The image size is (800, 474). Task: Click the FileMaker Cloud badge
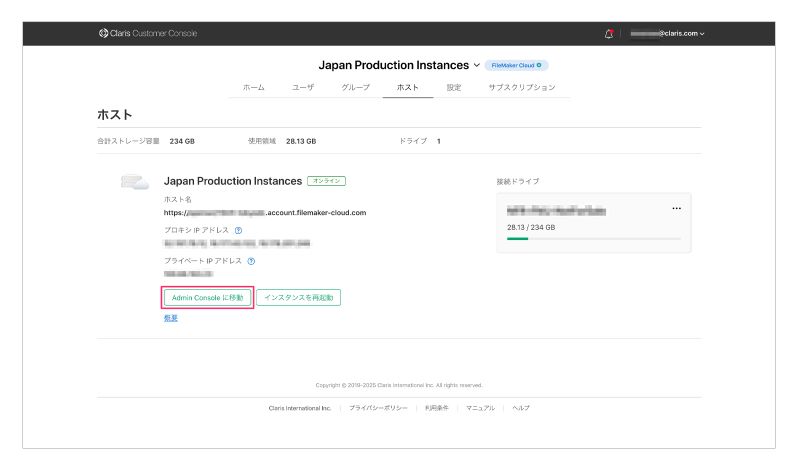pos(516,65)
